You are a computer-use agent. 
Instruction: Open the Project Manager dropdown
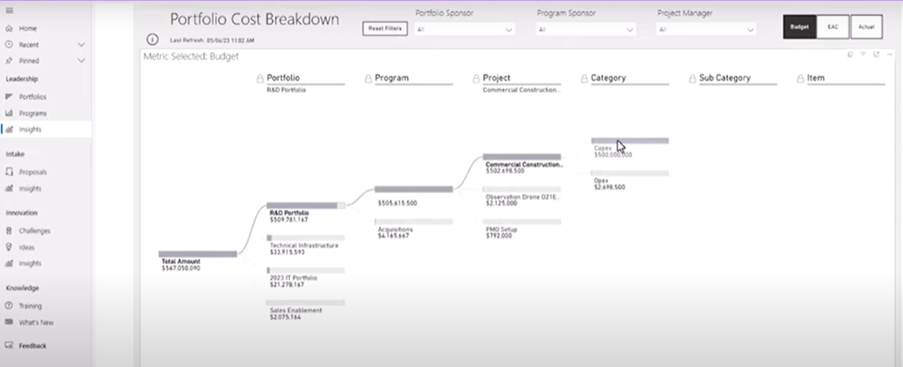click(x=706, y=29)
